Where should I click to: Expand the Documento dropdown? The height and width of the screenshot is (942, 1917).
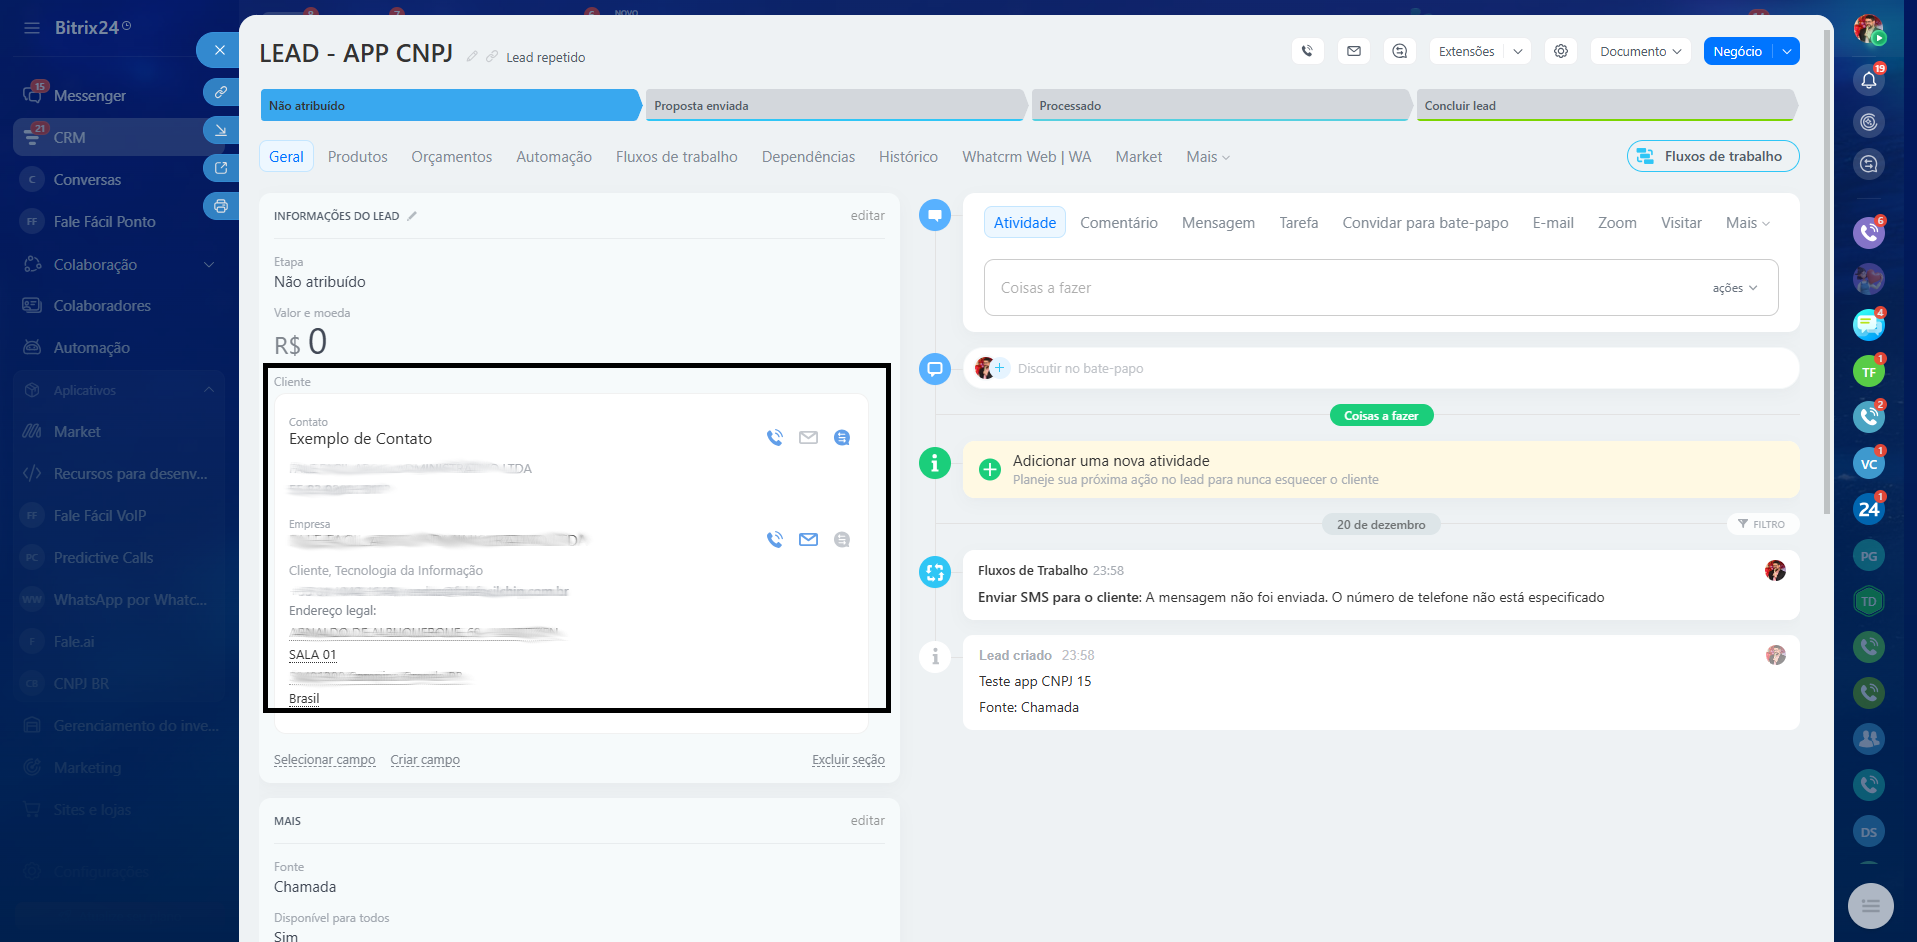point(1640,51)
